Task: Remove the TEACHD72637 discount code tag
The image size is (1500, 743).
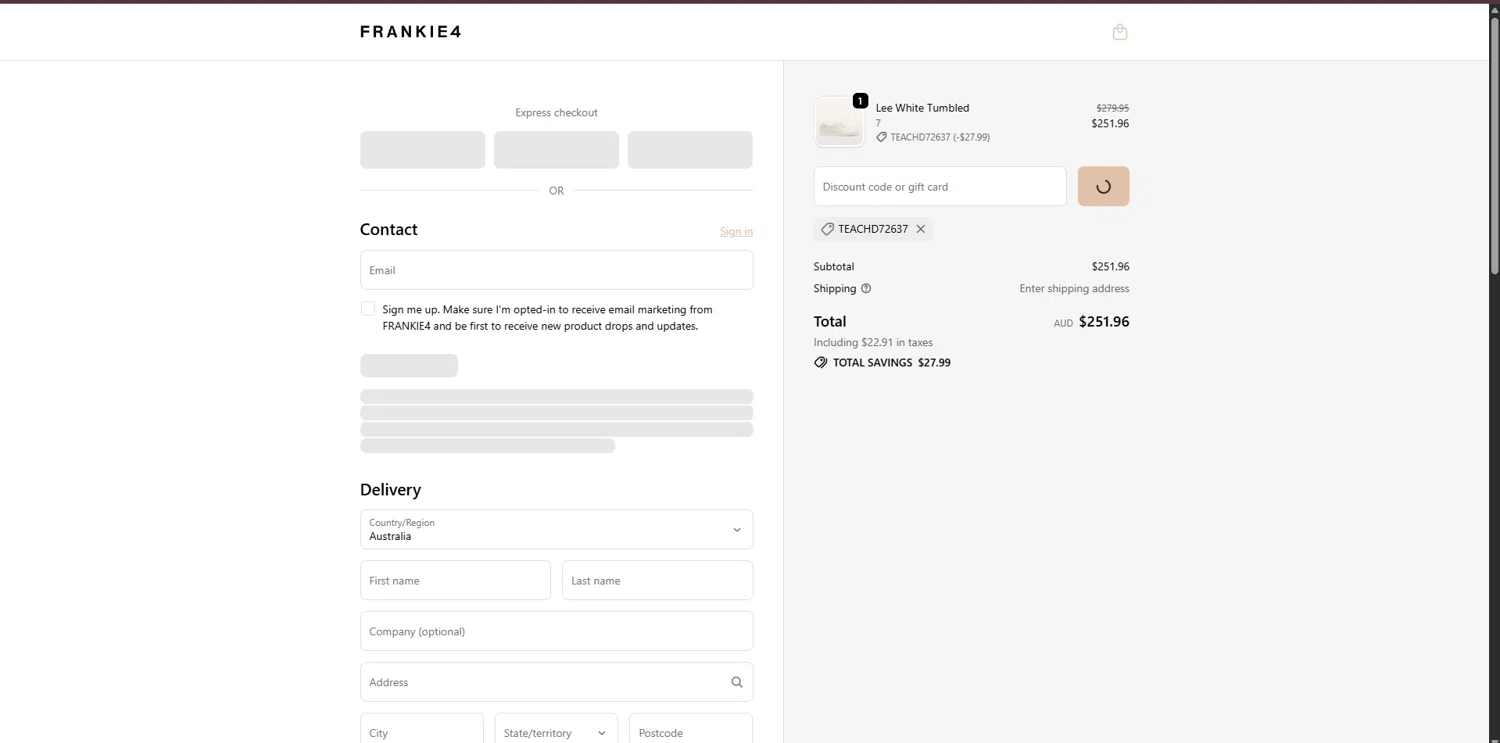Action: (x=921, y=229)
